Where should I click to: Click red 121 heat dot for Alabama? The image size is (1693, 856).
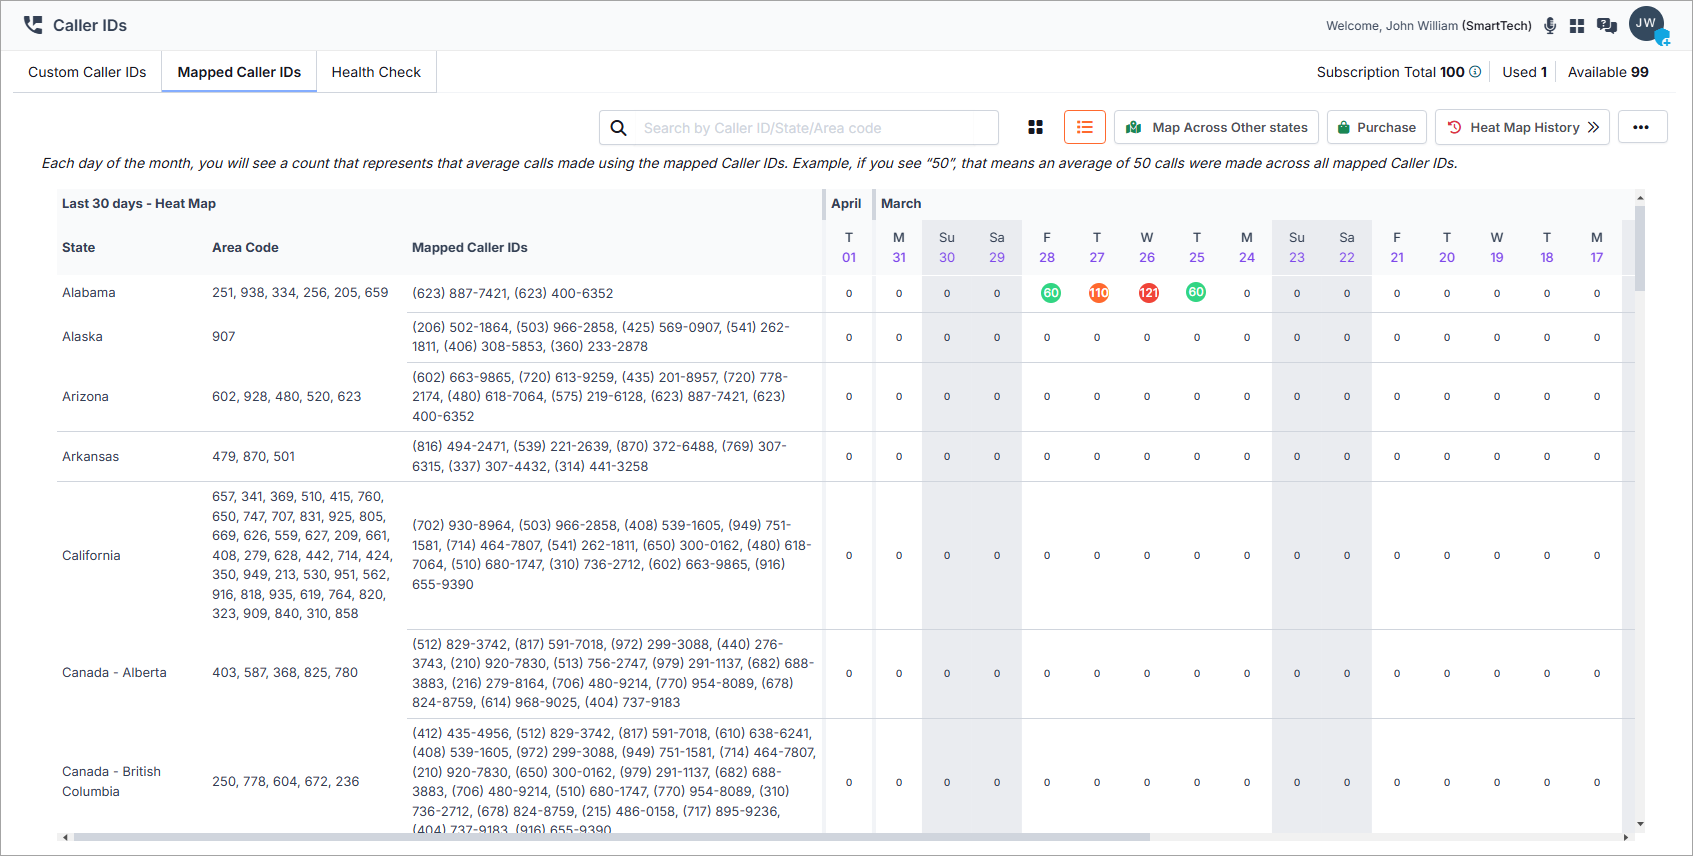(1149, 293)
